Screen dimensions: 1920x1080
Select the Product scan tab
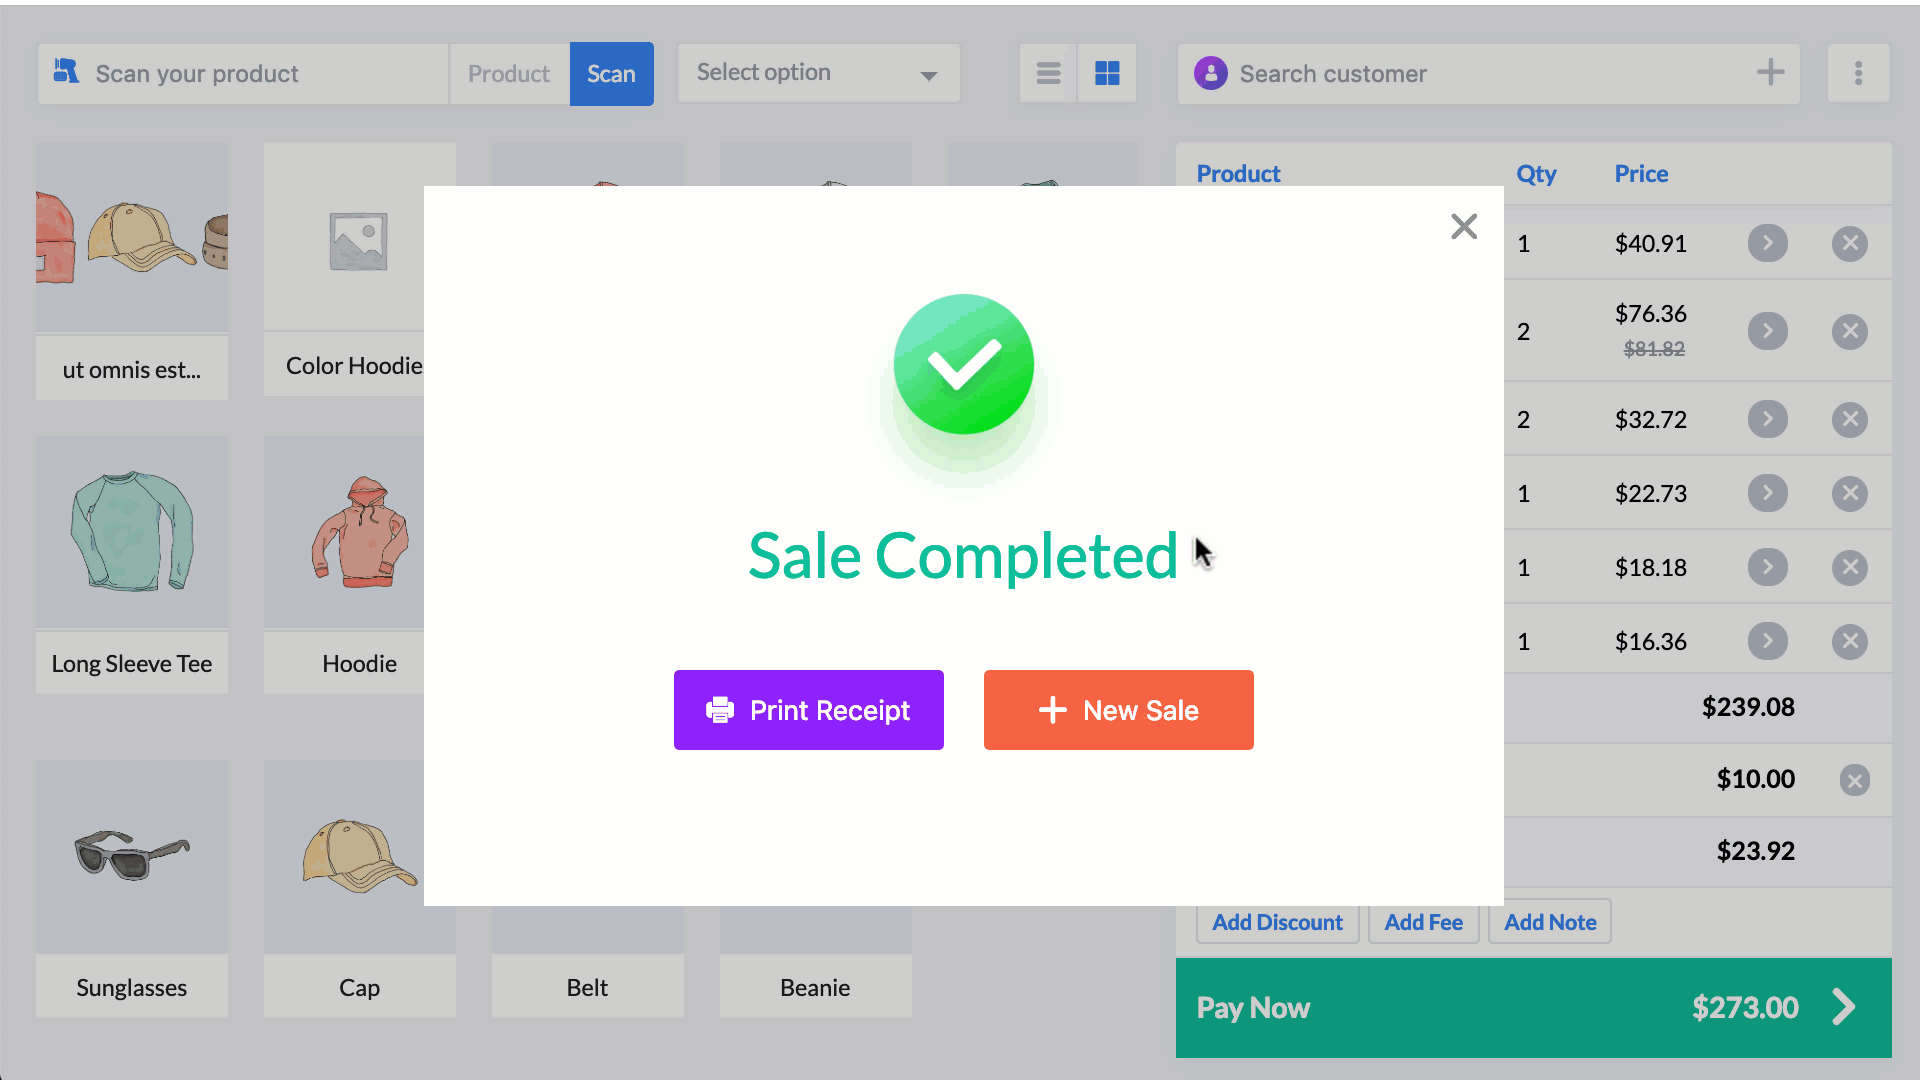[508, 73]
